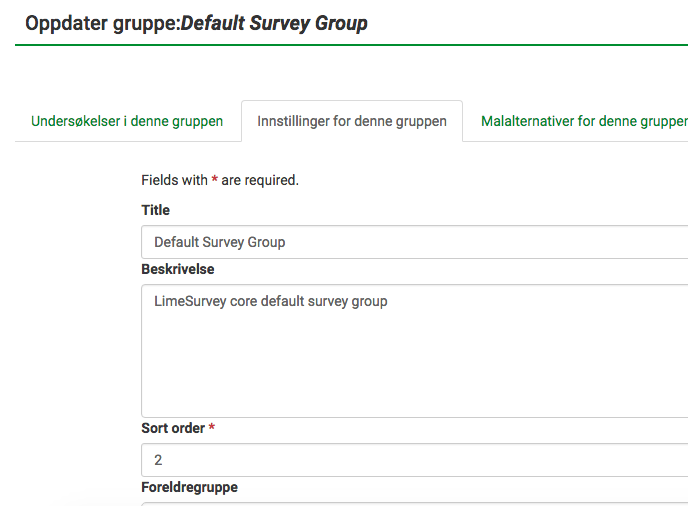Click the "LimeSurvey core default survey group" text

[270, 300]
